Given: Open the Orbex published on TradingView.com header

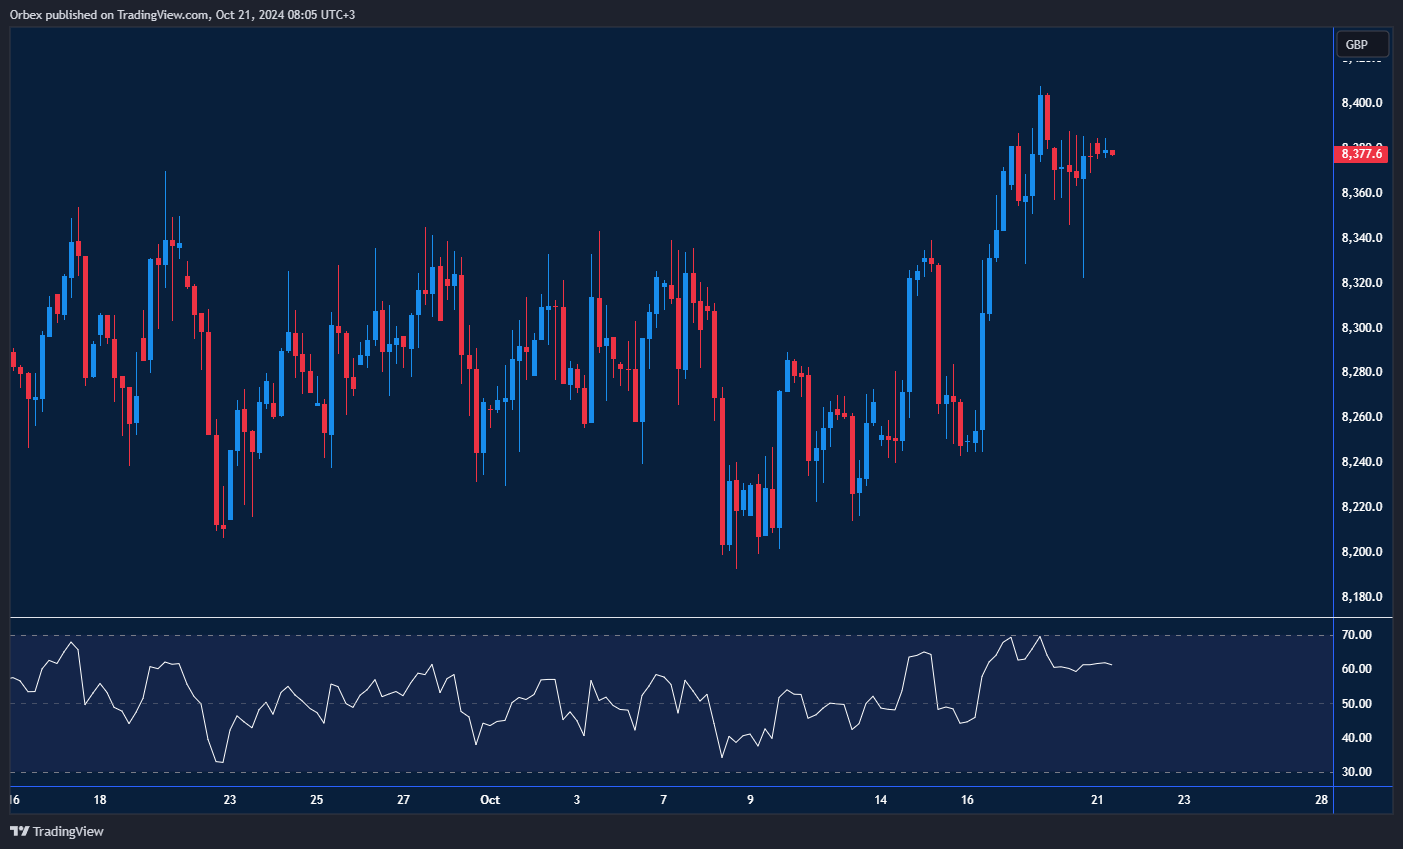Looking at the screenshot, I should coord(182,14).
